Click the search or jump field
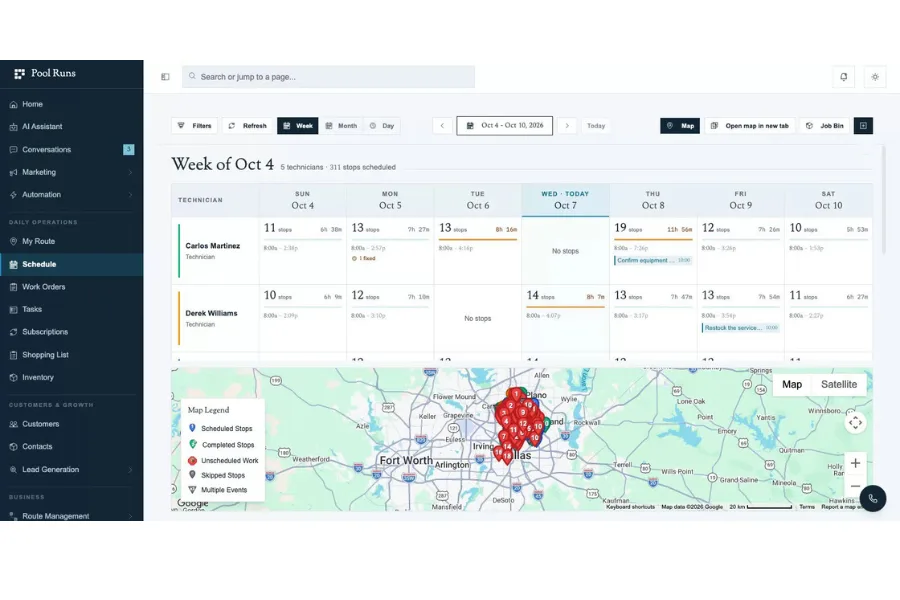 click(x=328, y=77)
